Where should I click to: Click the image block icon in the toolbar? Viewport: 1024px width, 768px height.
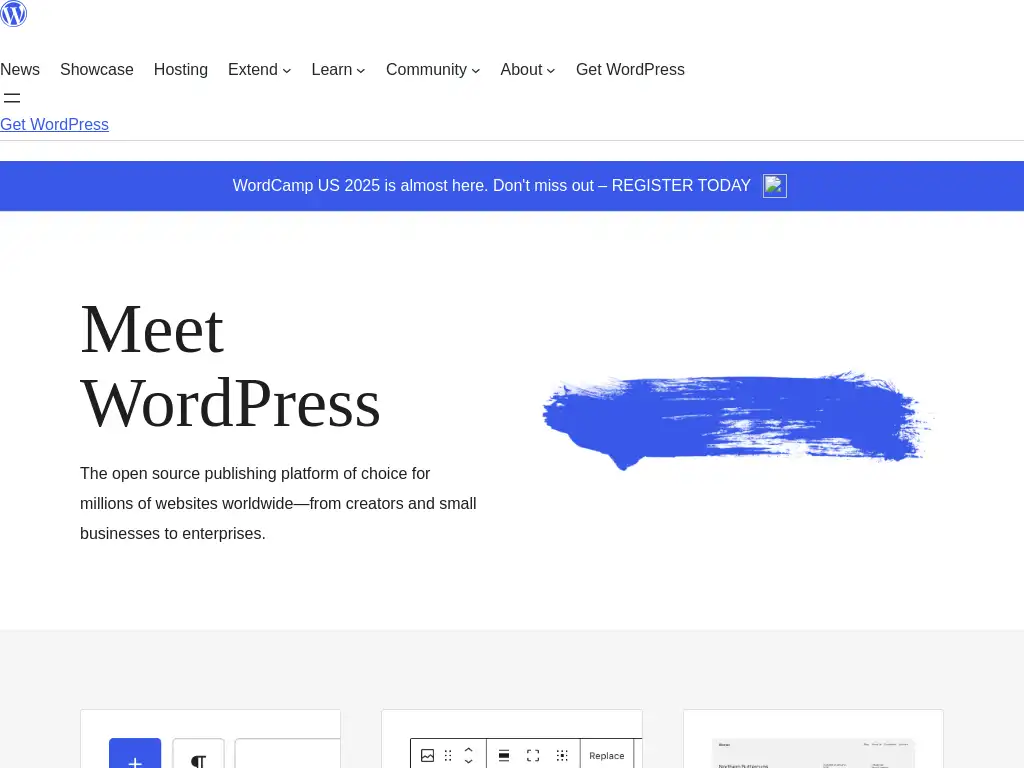click(427, 755)
